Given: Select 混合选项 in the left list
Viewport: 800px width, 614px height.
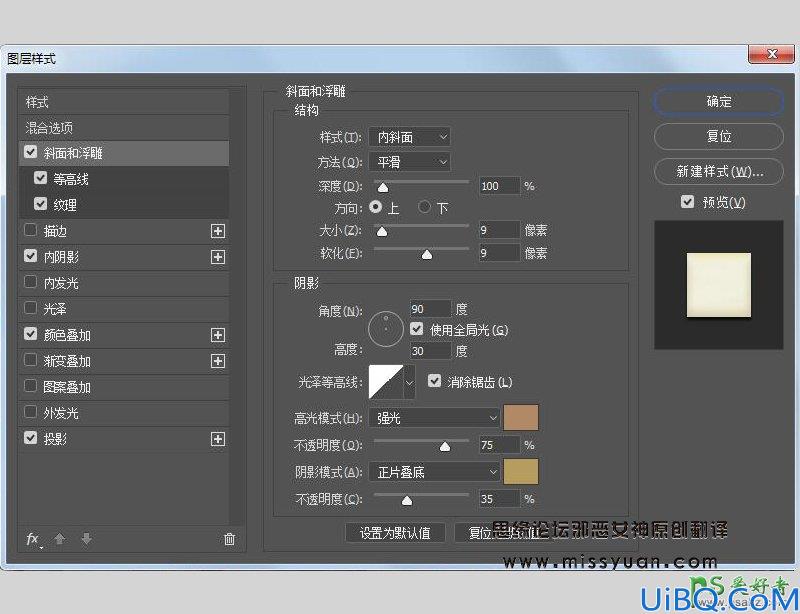Looking at the screenshot, I should coord(123,128).
